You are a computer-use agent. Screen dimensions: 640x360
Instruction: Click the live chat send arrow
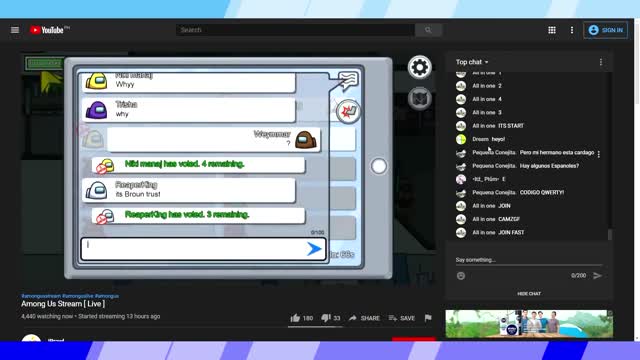597,276
